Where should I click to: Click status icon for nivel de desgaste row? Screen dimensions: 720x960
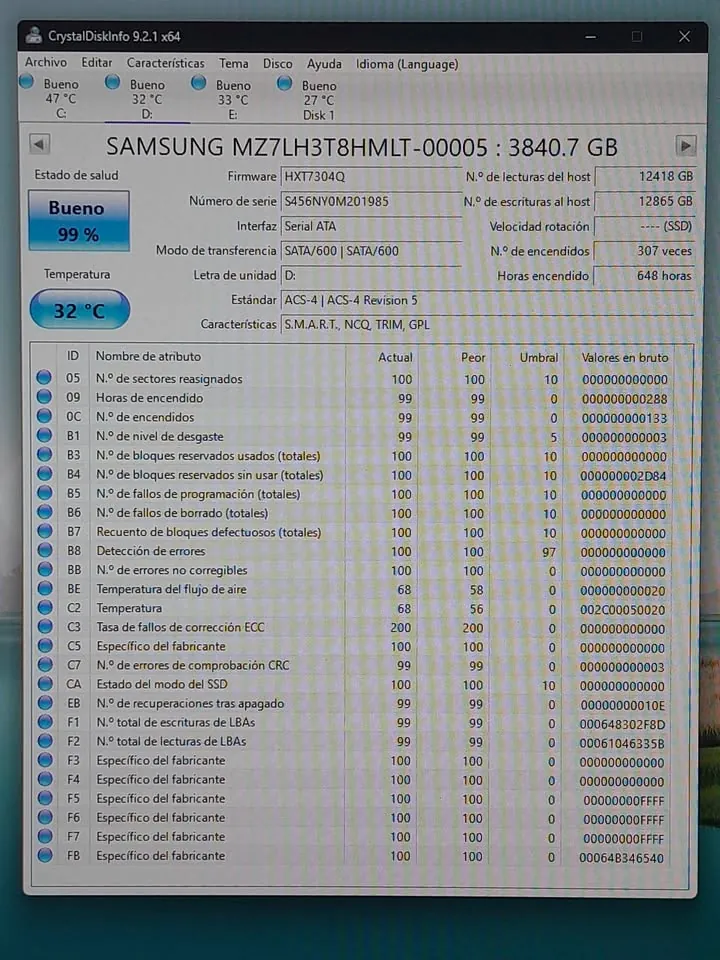click(44, 435)
